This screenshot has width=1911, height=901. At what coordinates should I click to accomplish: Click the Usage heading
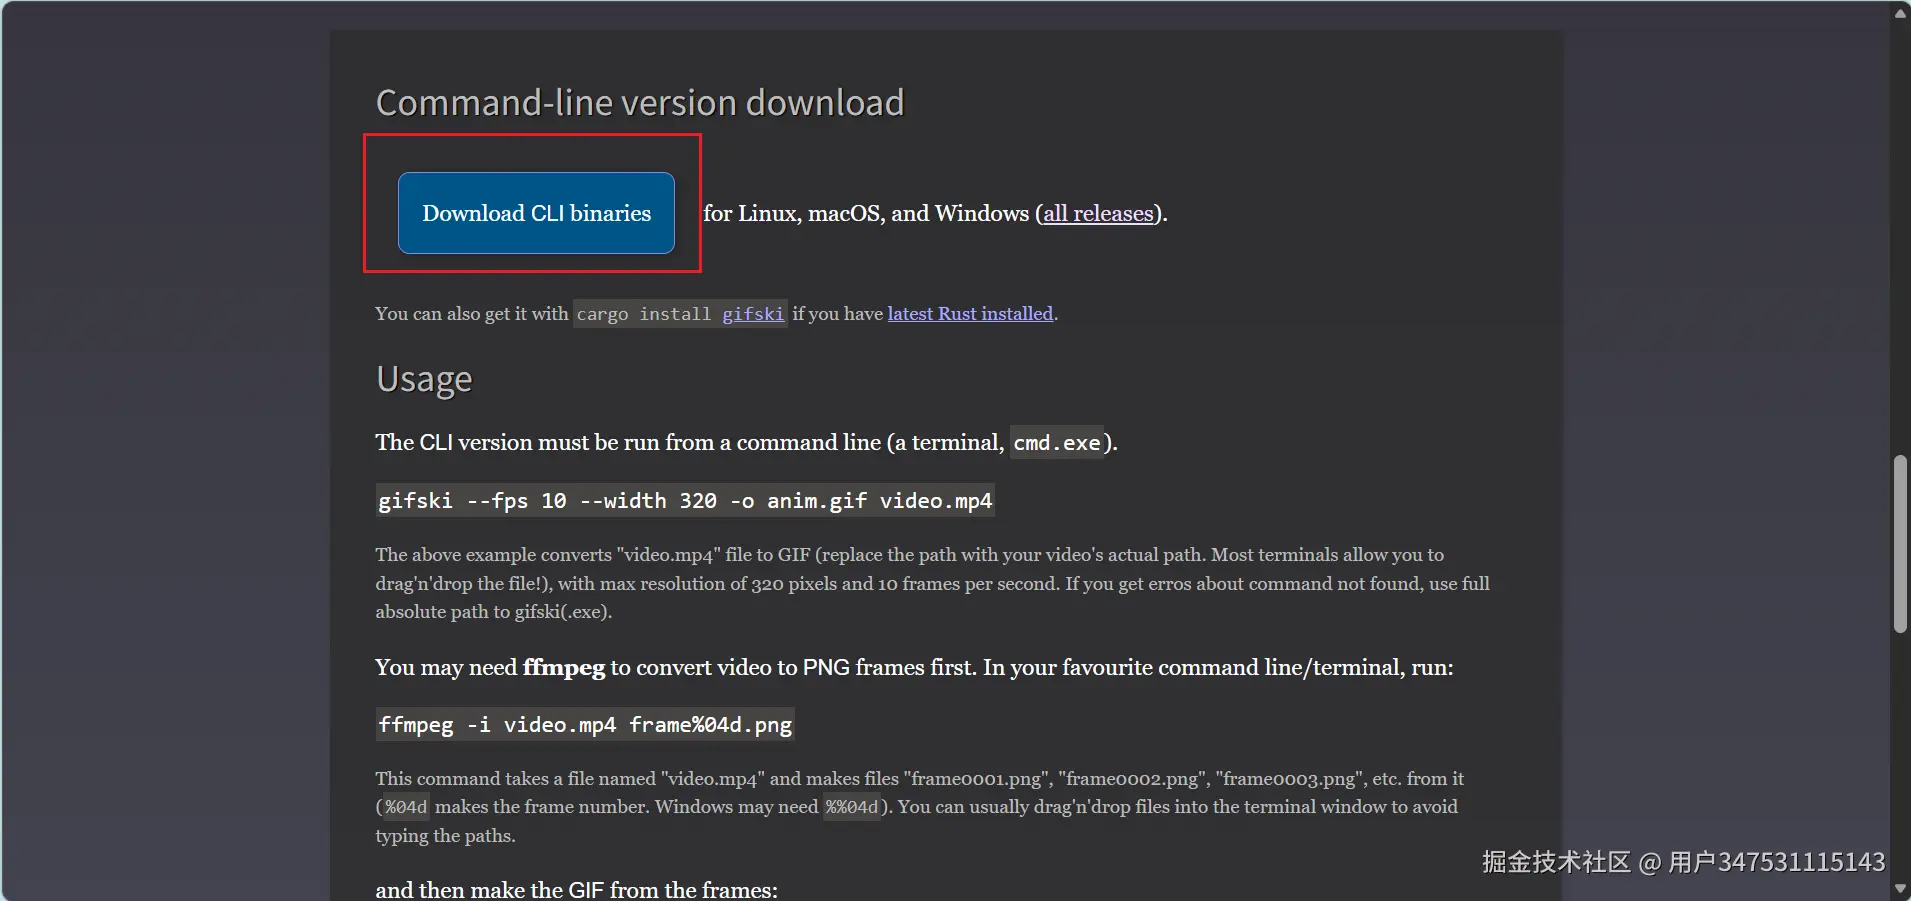coord(424,380)
